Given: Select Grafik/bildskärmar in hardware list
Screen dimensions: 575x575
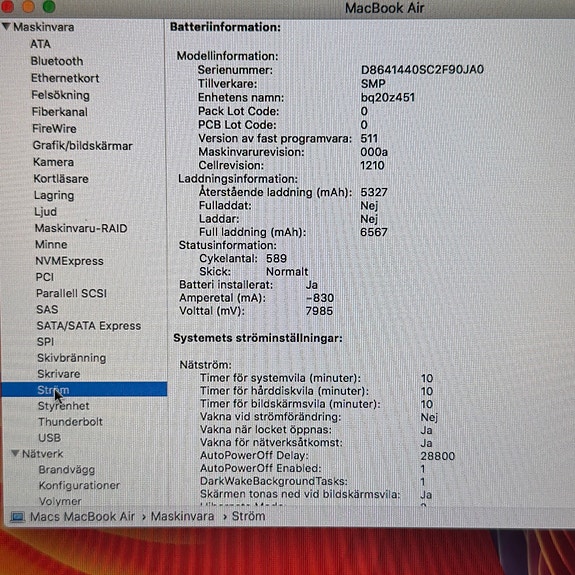Looking at the screenshot, I should point(83,146).
